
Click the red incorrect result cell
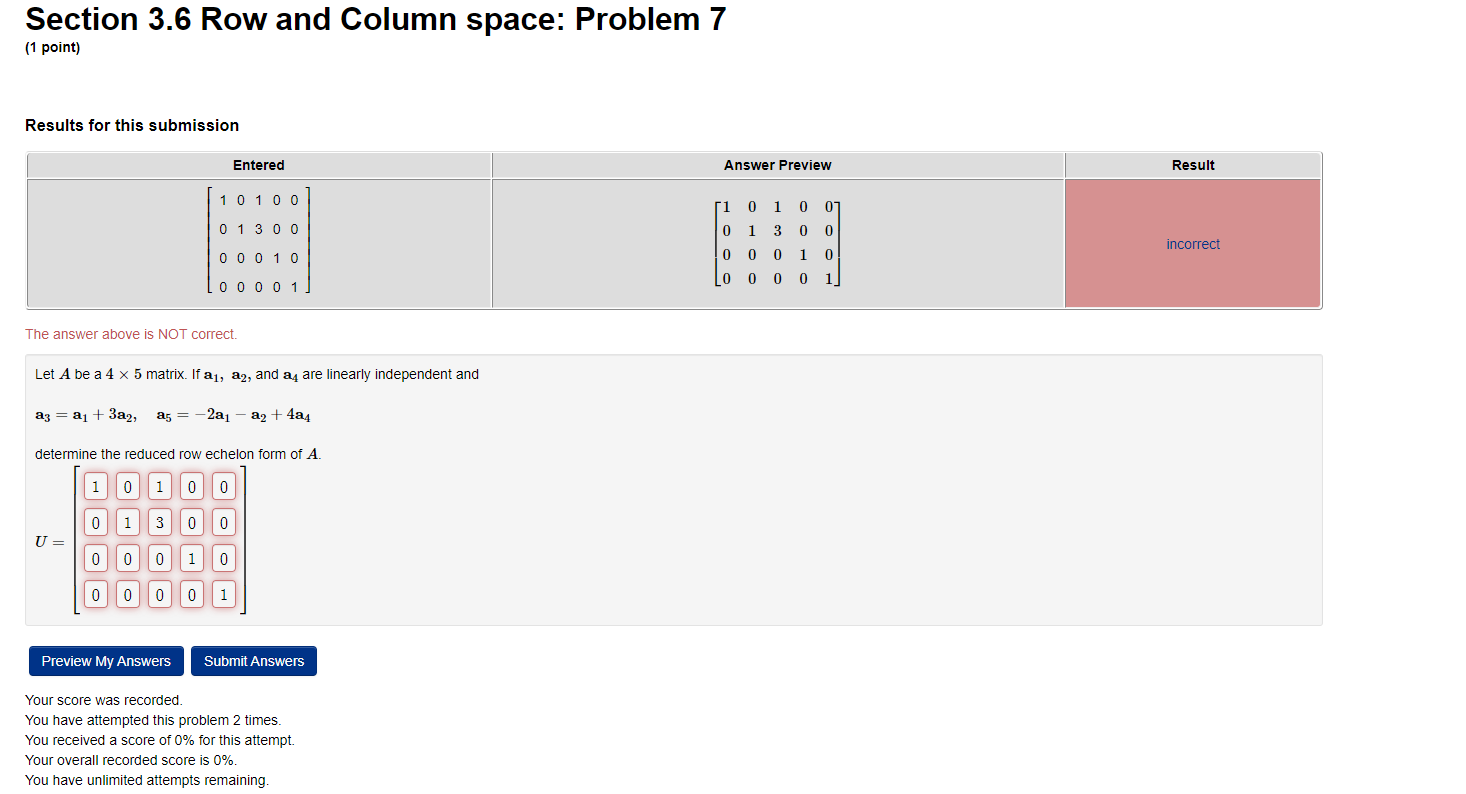tap(1192, 243)
